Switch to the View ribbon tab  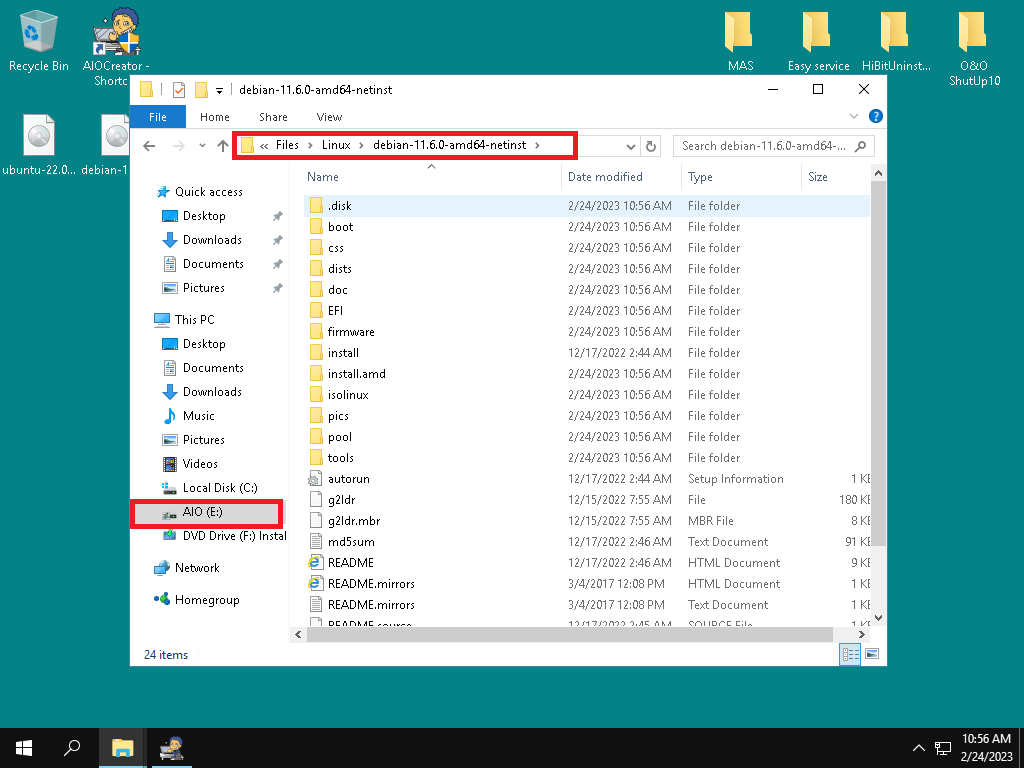[x=329, y=117]
